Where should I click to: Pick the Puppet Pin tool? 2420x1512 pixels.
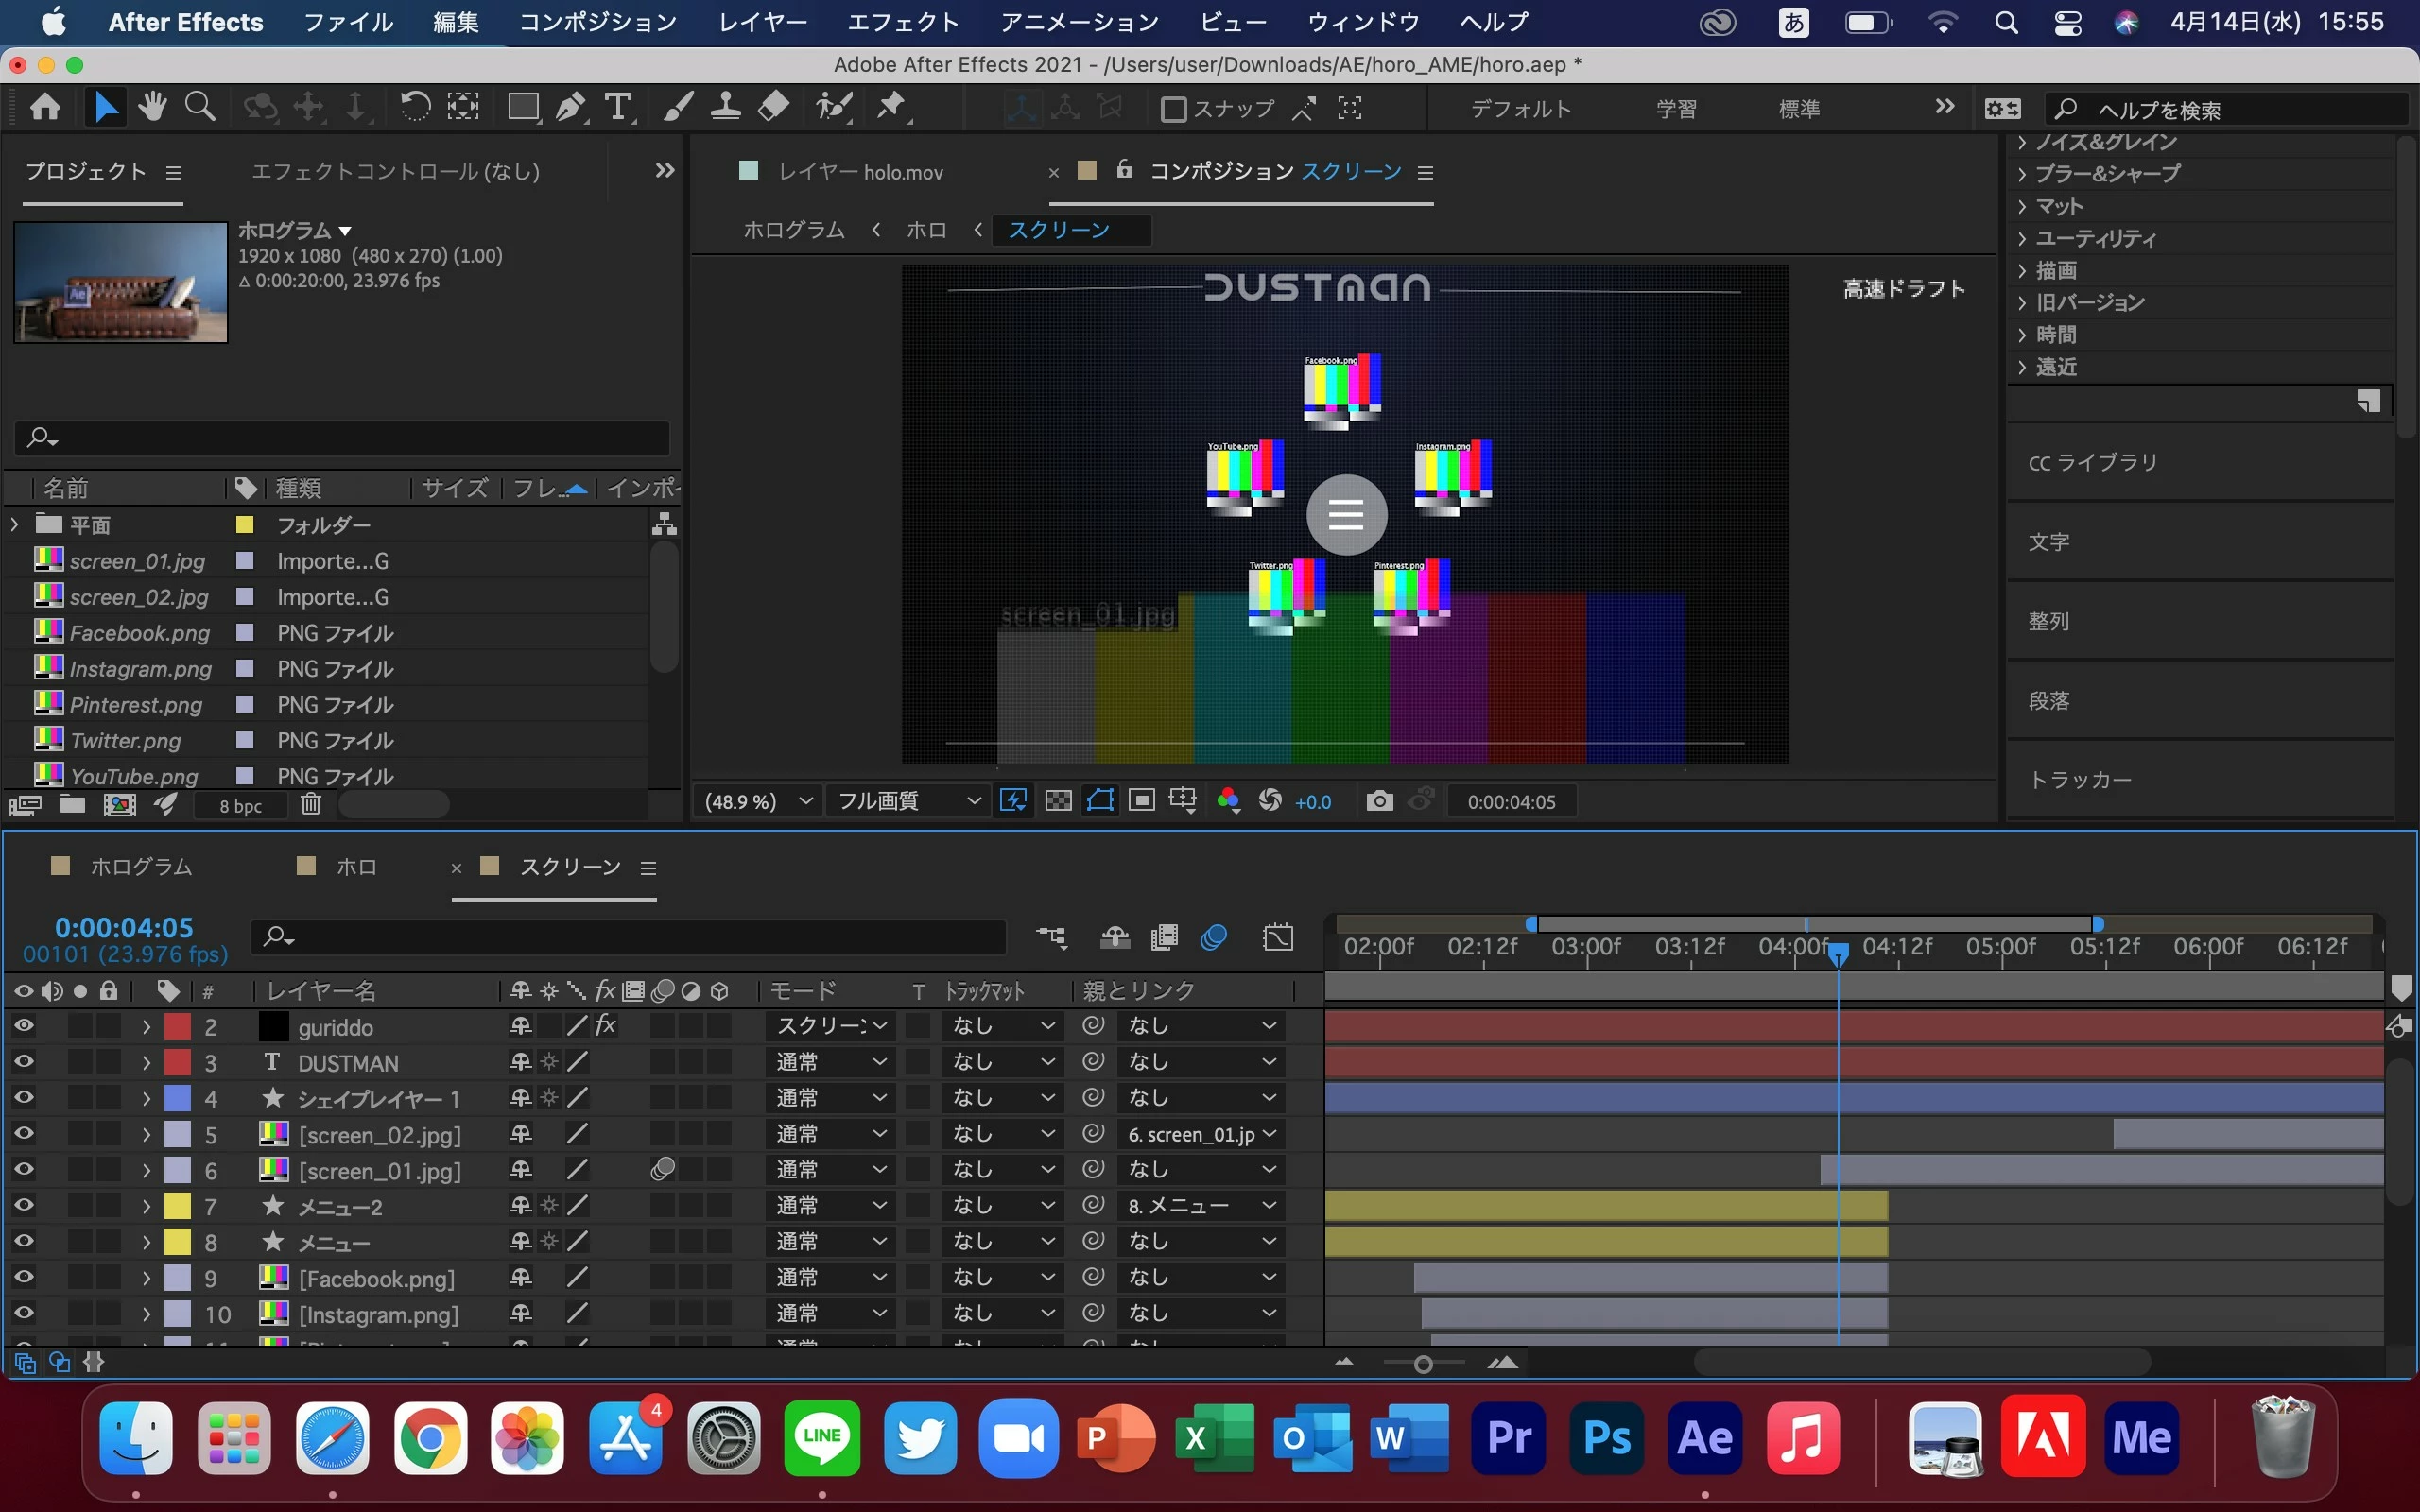tap(891, 107)
